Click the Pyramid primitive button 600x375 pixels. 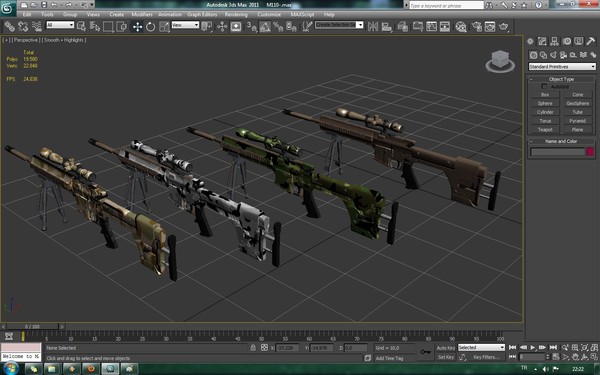point(578,121)
